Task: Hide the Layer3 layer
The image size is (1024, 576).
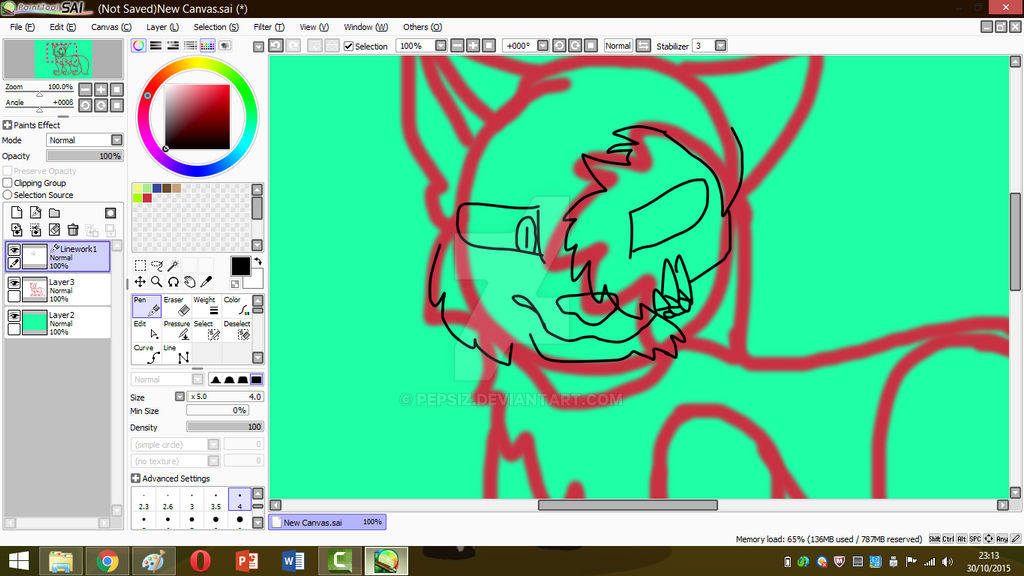Action: [x=15, y=283]
